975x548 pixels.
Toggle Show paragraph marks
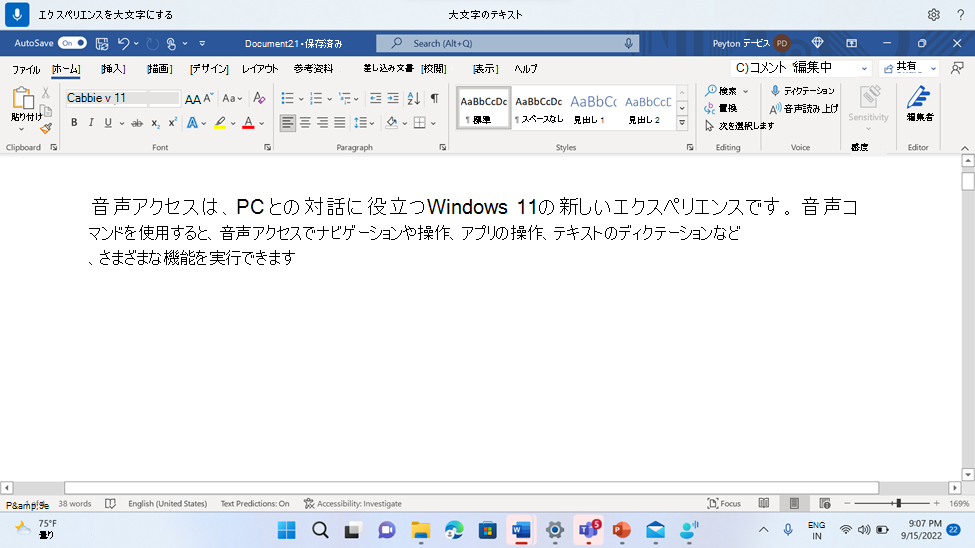tap(435, 98)
